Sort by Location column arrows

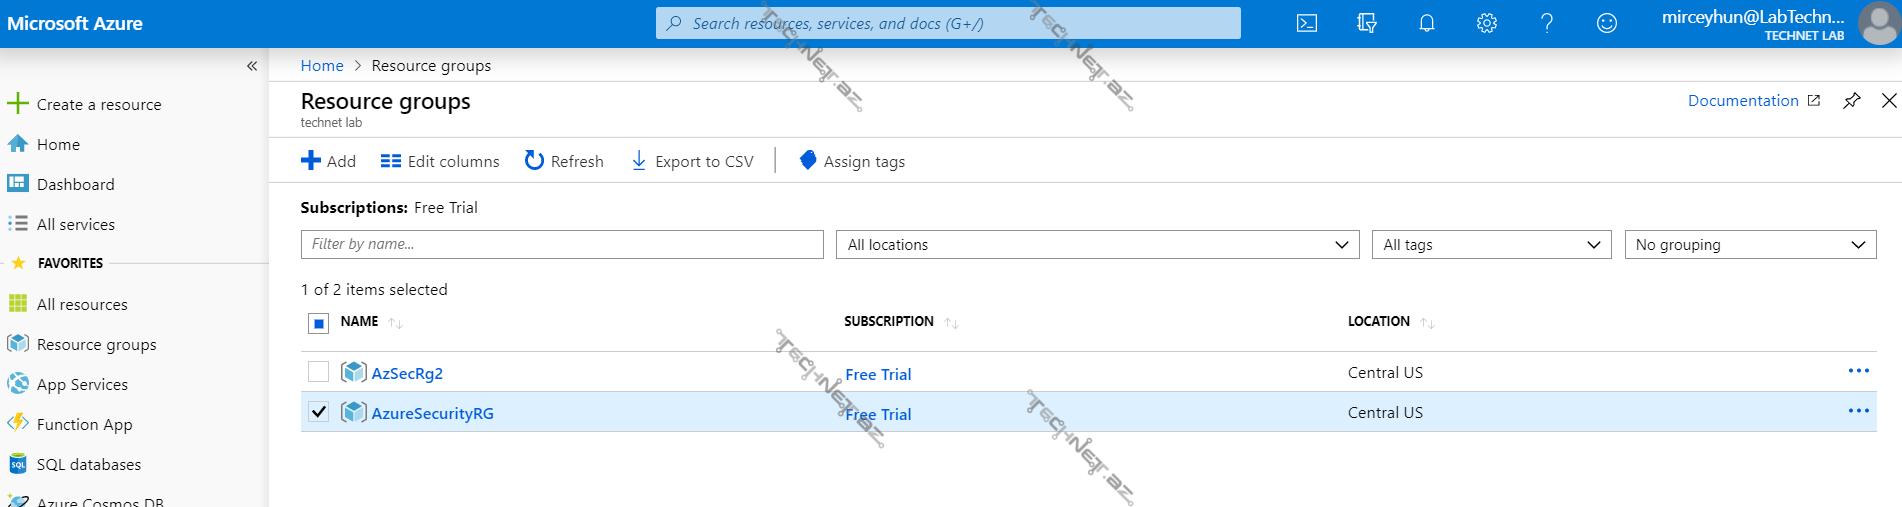coord(1427,323)
